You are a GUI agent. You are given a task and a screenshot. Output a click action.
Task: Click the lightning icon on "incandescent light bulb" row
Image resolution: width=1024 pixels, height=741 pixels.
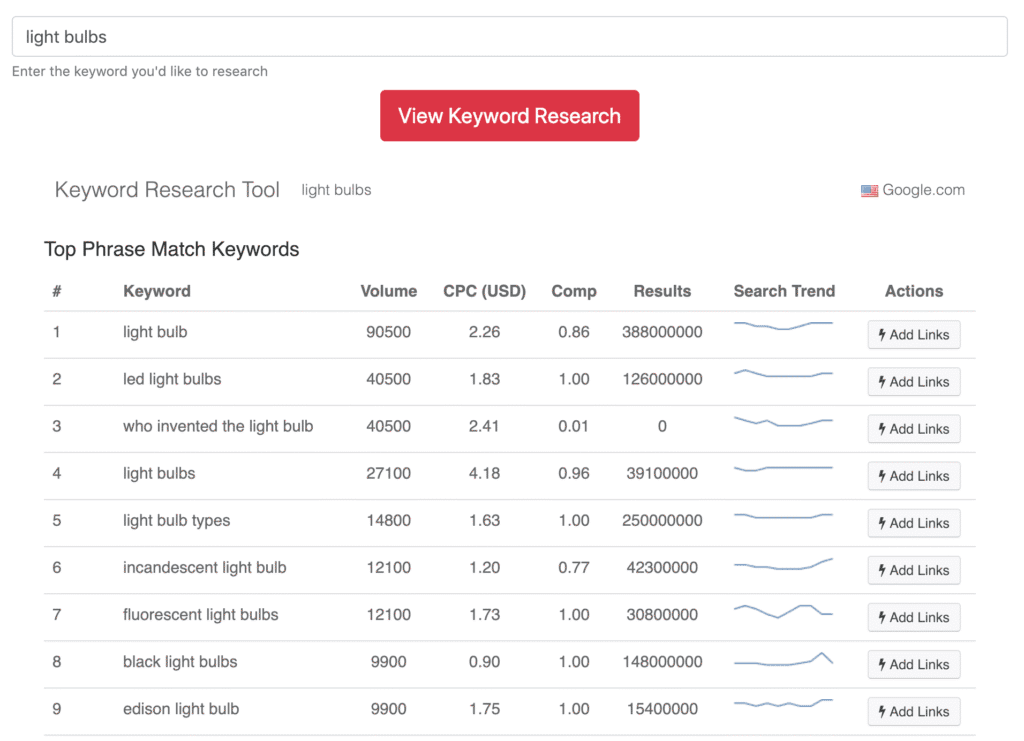tap(884, 570)
